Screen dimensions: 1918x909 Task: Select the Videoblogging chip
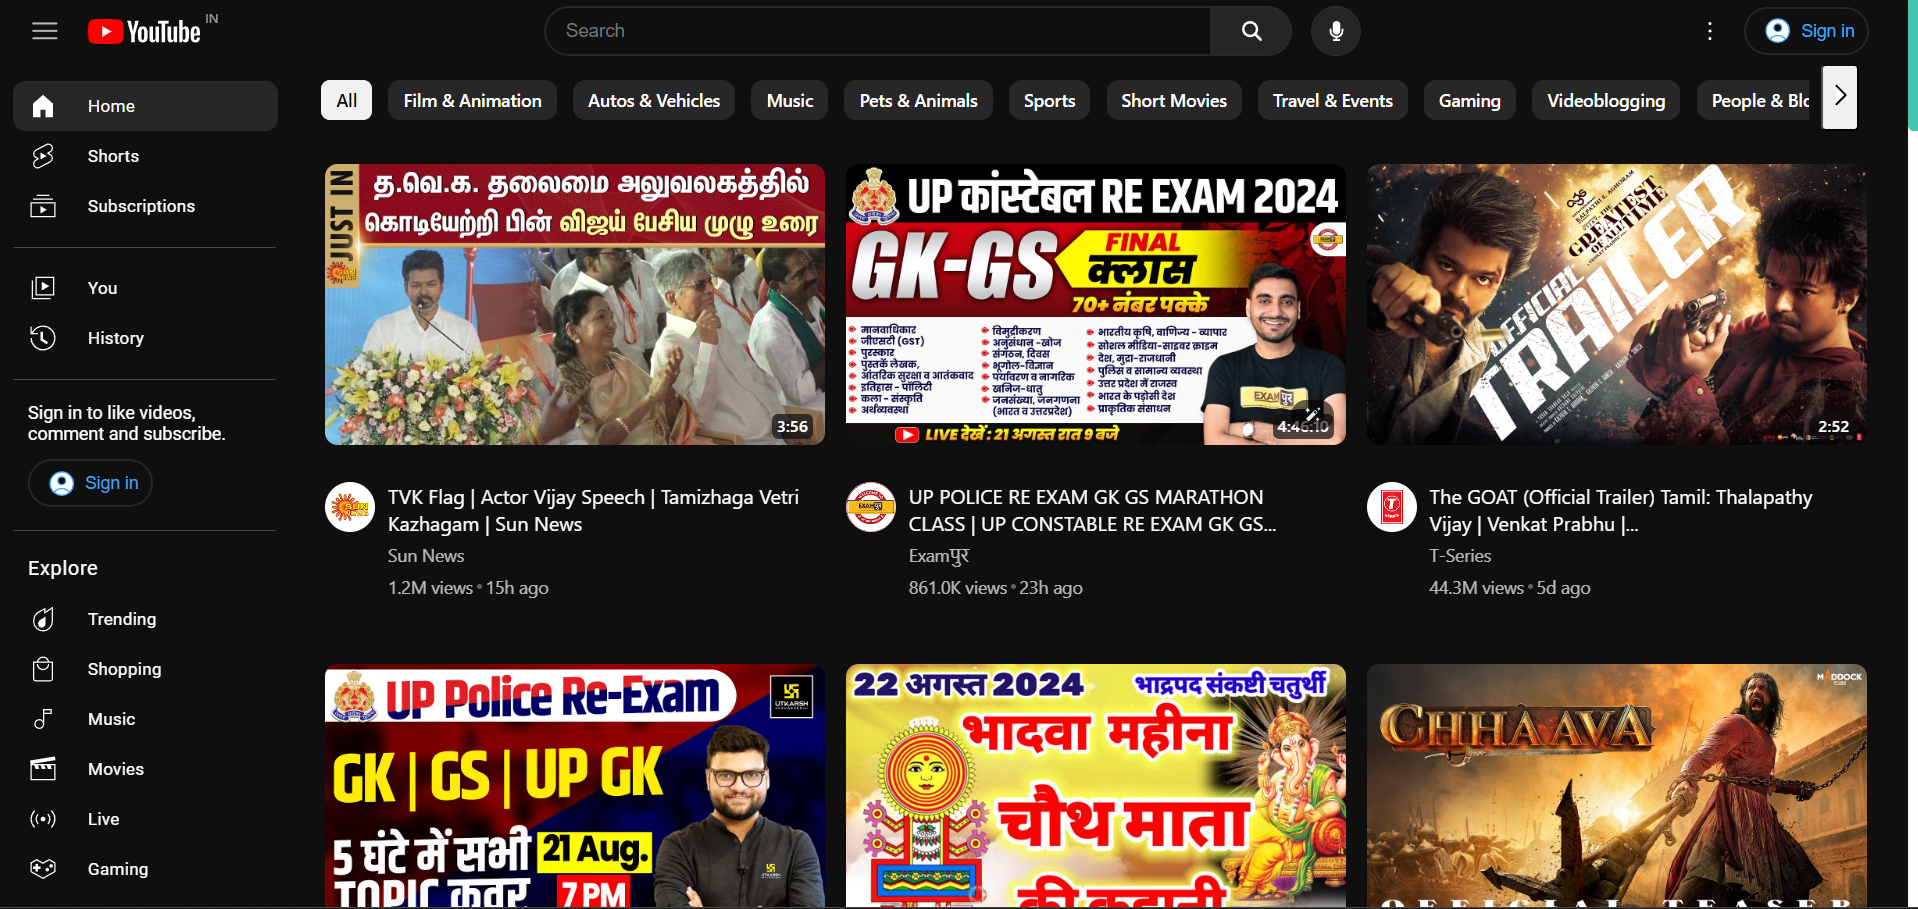pos(1606,100)
